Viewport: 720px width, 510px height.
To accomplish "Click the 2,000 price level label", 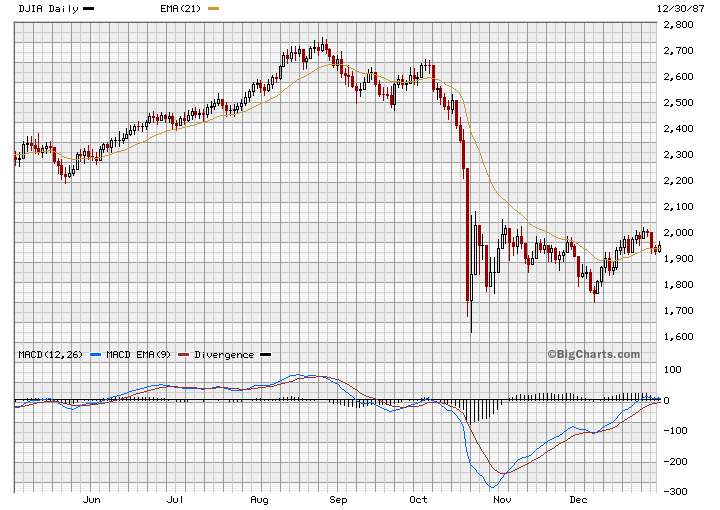I will 680,232.
